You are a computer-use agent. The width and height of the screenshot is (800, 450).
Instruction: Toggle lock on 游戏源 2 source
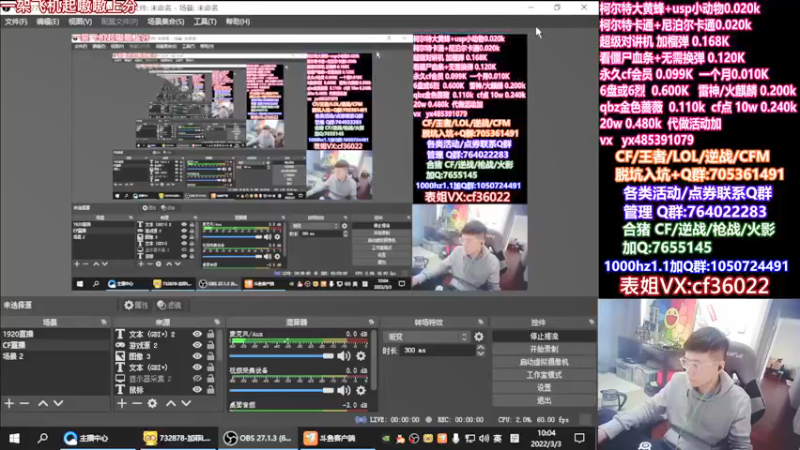211,345
